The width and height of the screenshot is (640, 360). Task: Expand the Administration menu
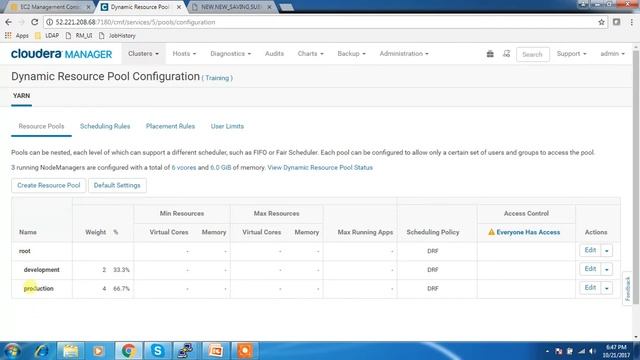coord(404,54)
